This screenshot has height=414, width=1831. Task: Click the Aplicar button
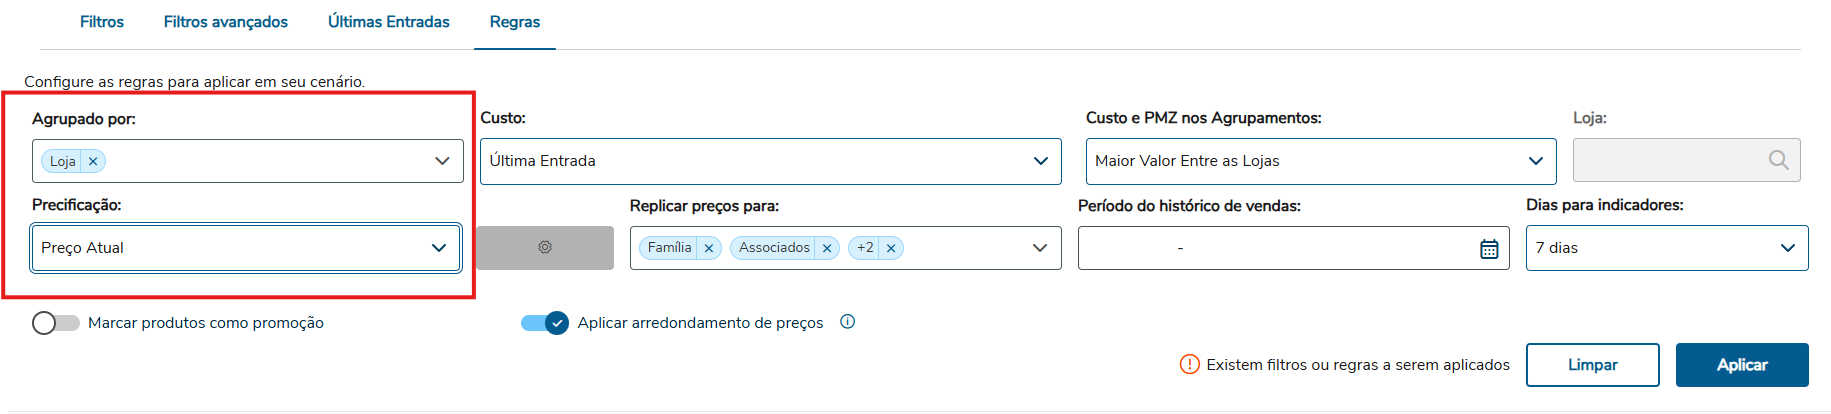(x=1741, y=365)
